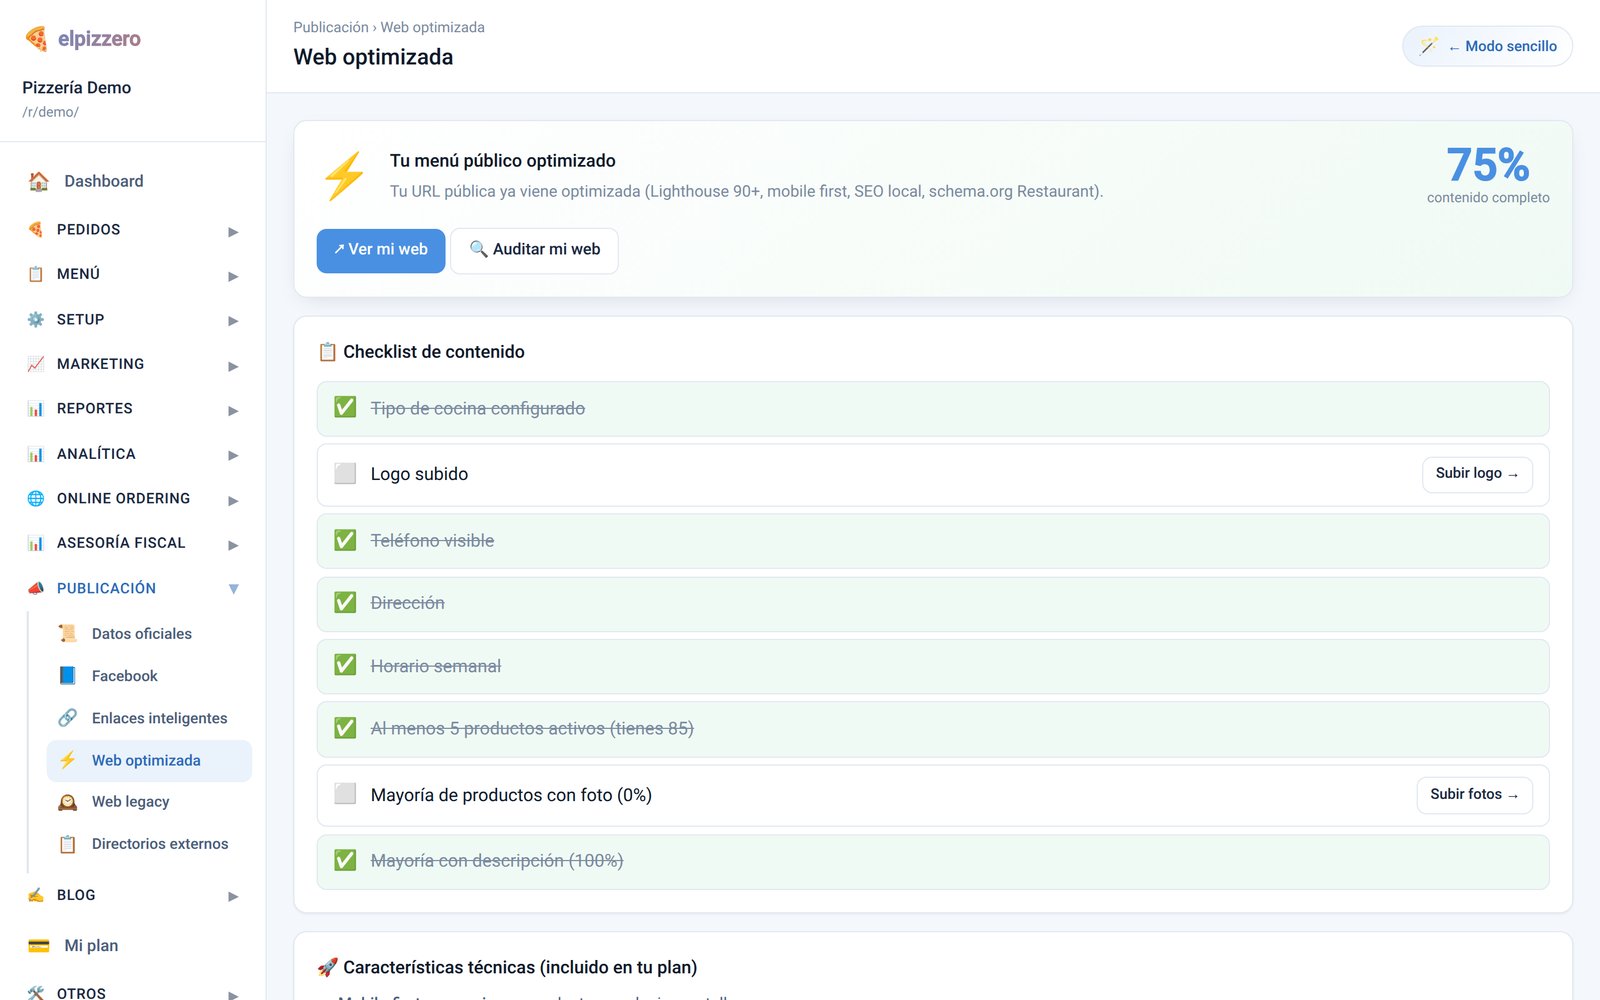The image size is (1600, 1000).
Task: Toggle the Teléfono visible checkbox
Action: 345,540
